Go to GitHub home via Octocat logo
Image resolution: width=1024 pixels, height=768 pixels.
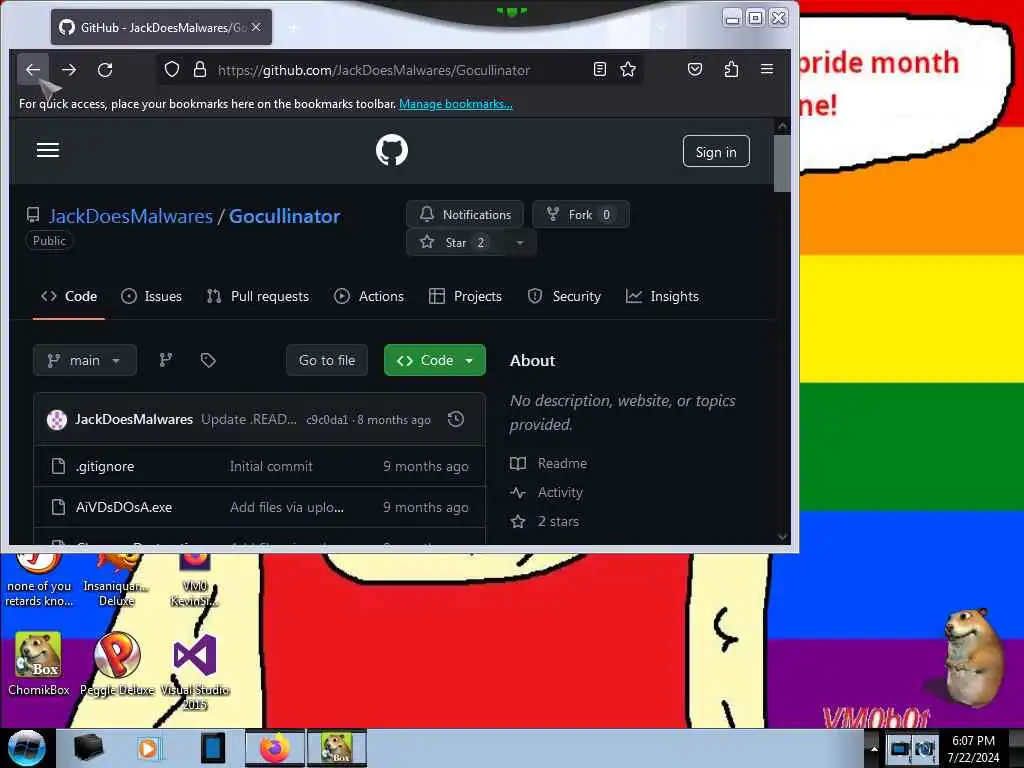coord(392,150)
